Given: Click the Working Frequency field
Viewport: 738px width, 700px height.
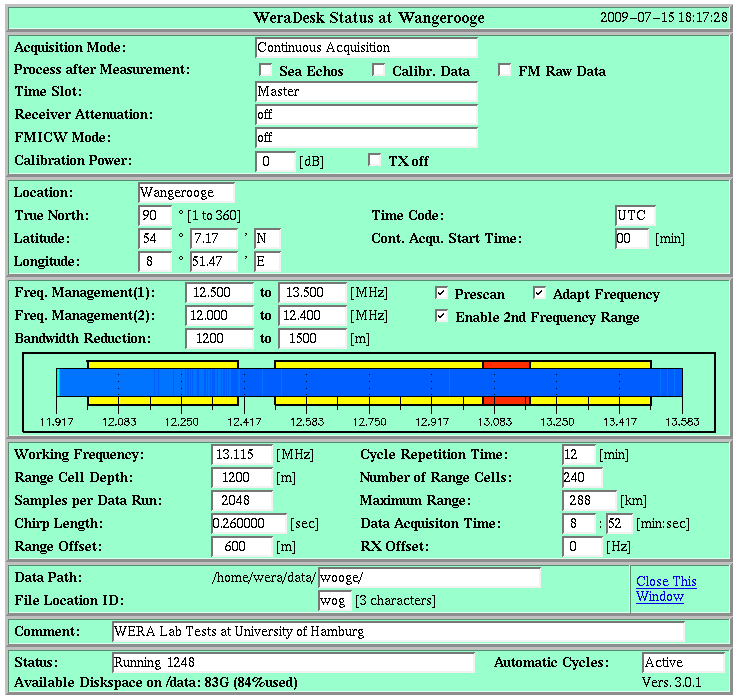Looking at the screenshot, I should [242, 455].
